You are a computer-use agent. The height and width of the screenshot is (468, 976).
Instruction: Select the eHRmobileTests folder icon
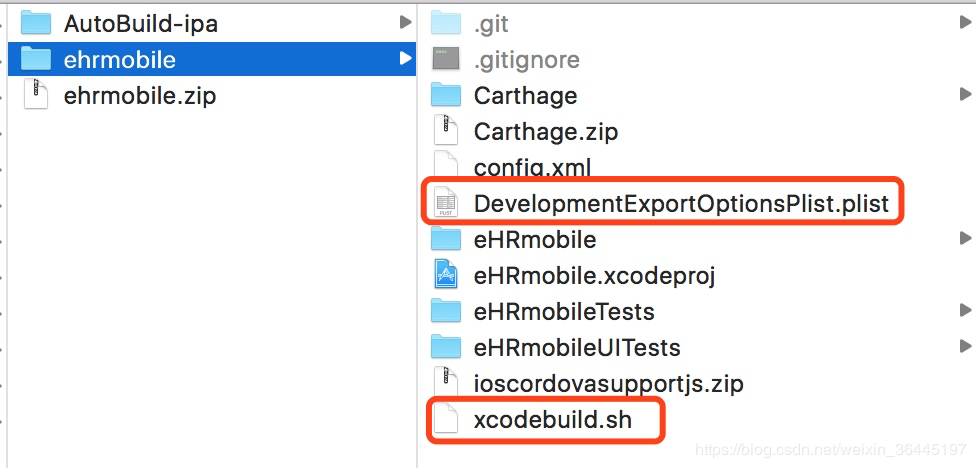pos(446,311)
